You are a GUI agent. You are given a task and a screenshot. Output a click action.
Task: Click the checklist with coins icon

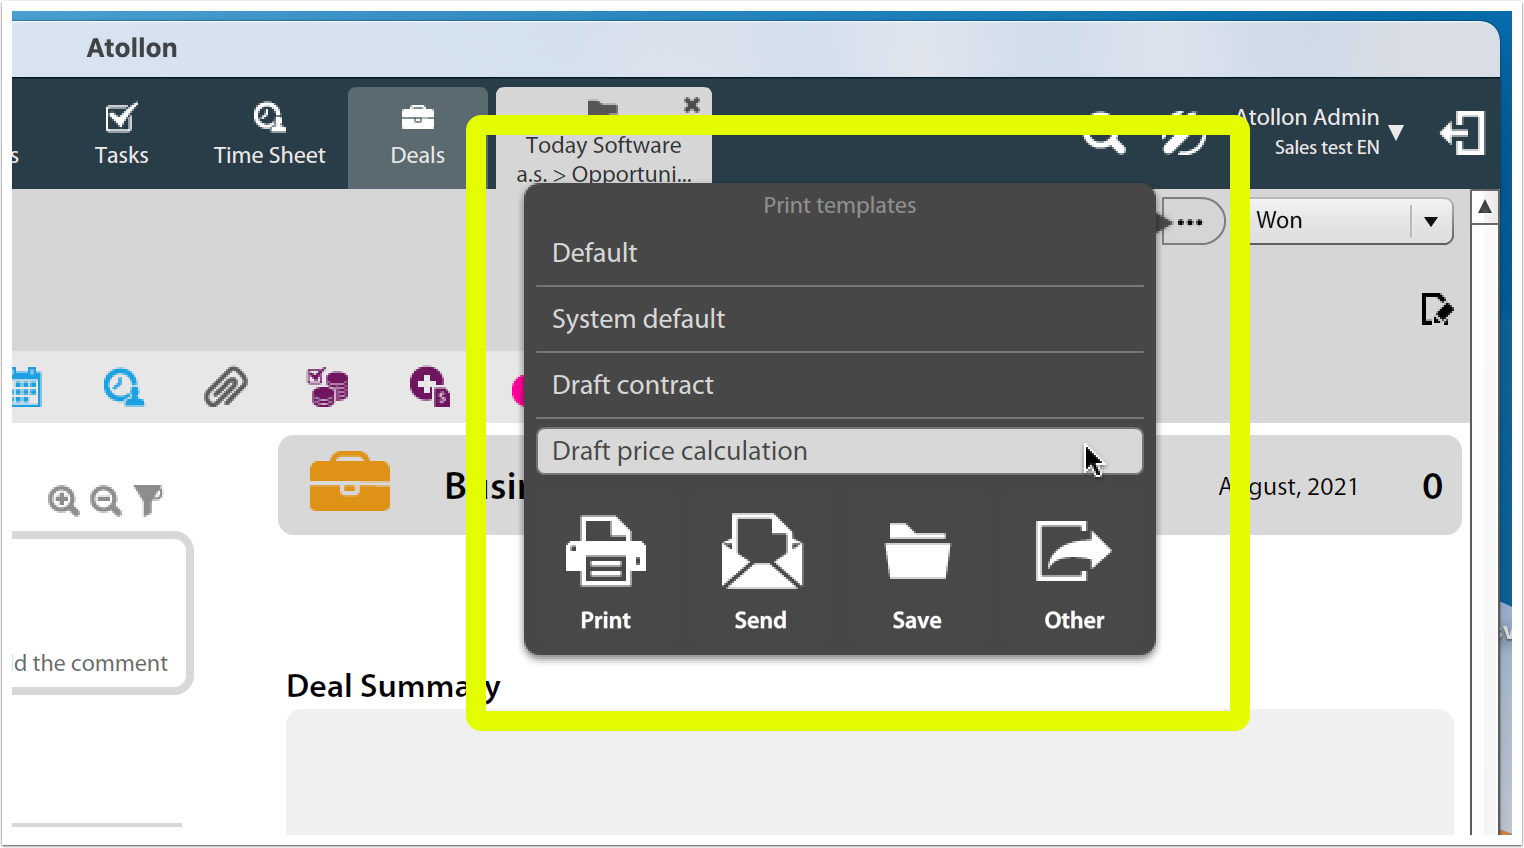[328, 387]
